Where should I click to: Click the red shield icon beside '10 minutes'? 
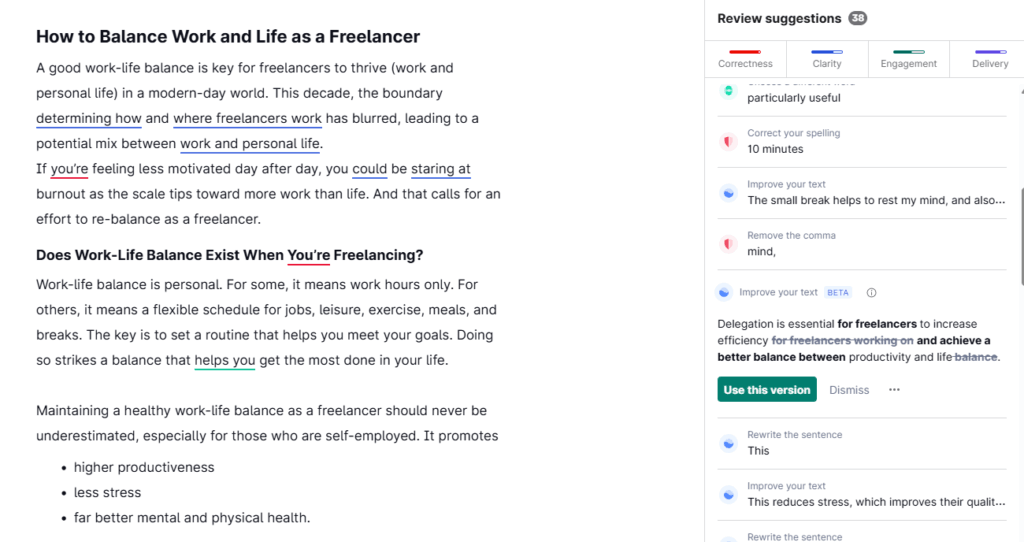(x=728, y=141)
